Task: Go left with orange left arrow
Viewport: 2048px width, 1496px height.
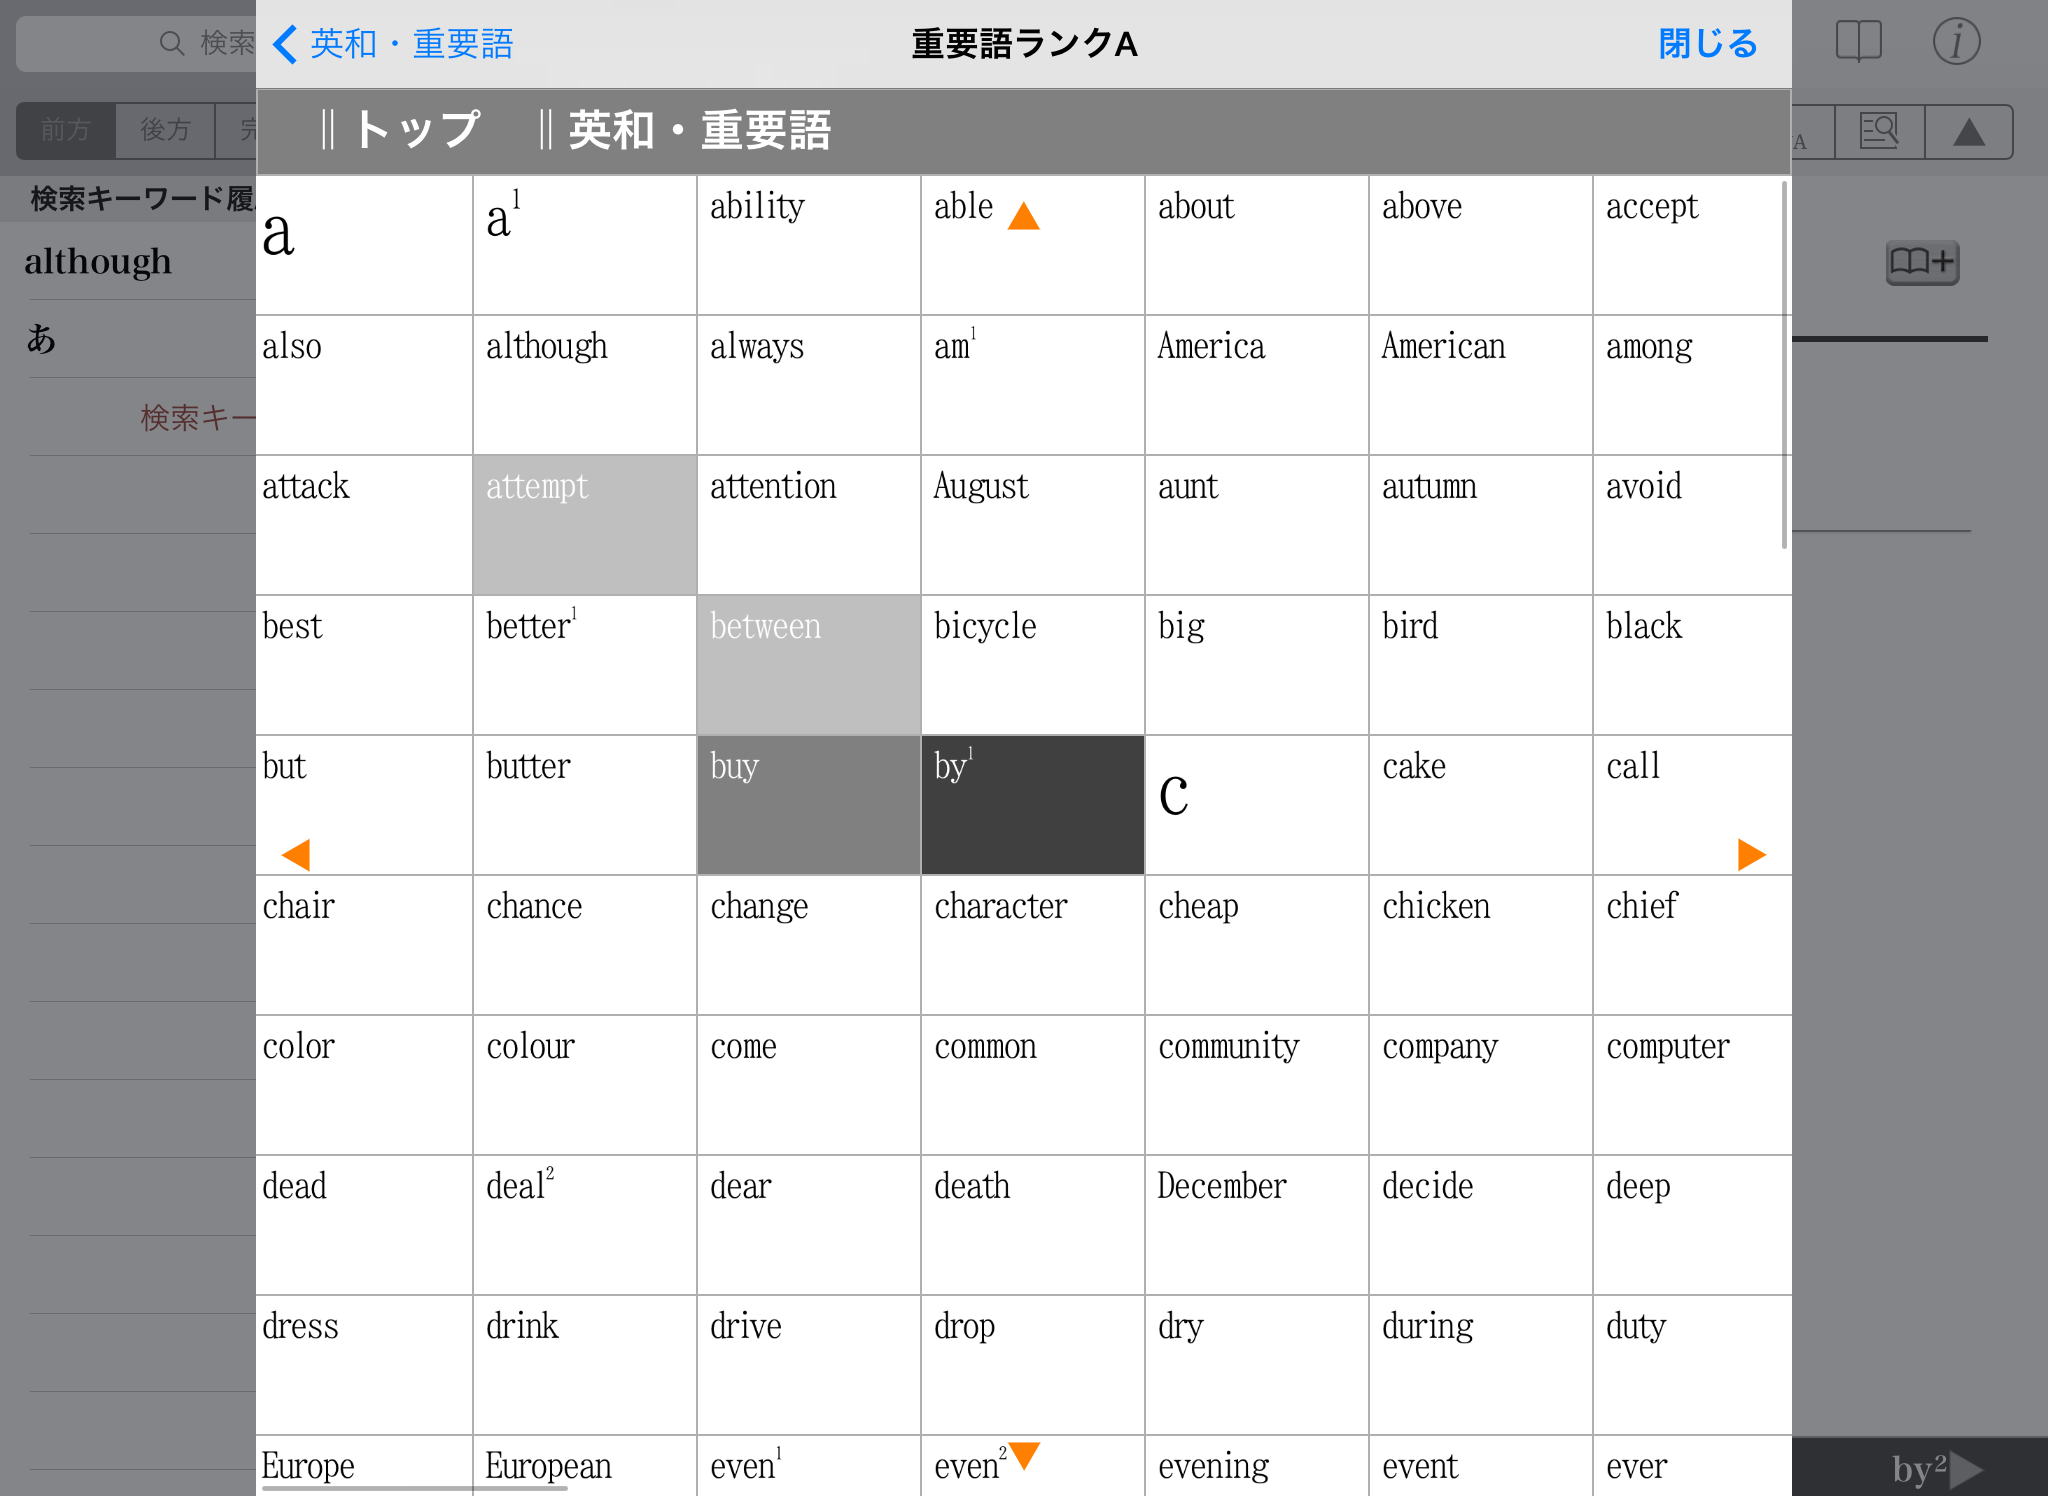Action: (x=296, y=854)
